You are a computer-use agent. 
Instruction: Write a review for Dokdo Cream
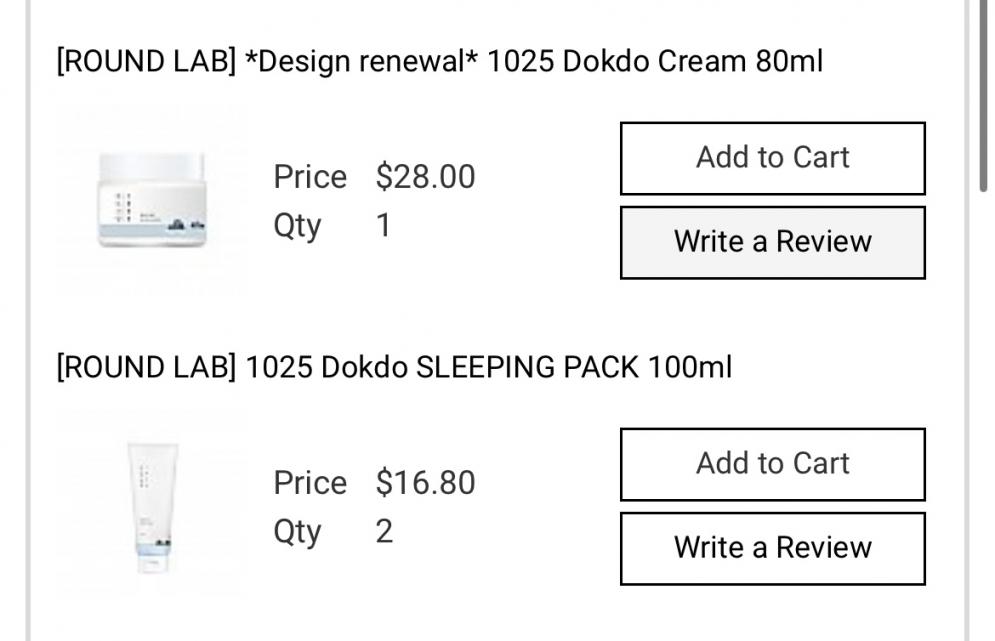[x=772, y=242]
